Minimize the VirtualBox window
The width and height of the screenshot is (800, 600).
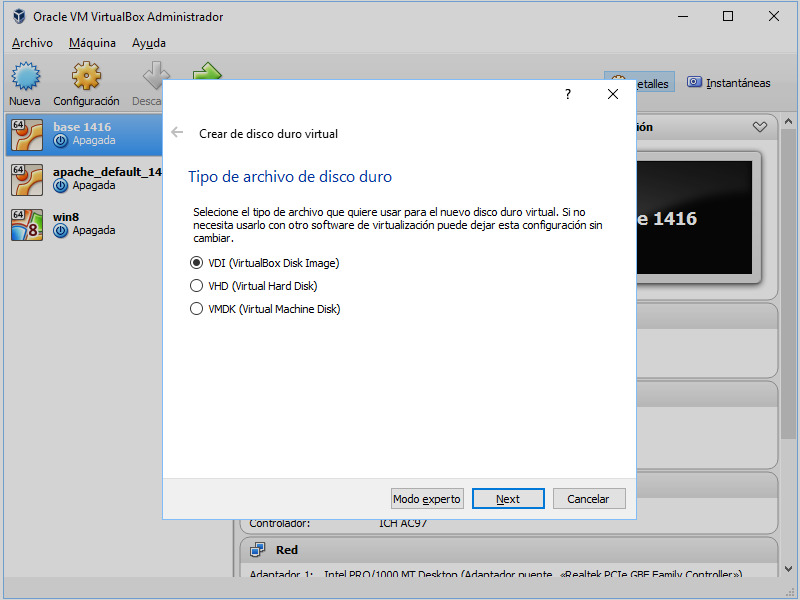tap(683, 16)
